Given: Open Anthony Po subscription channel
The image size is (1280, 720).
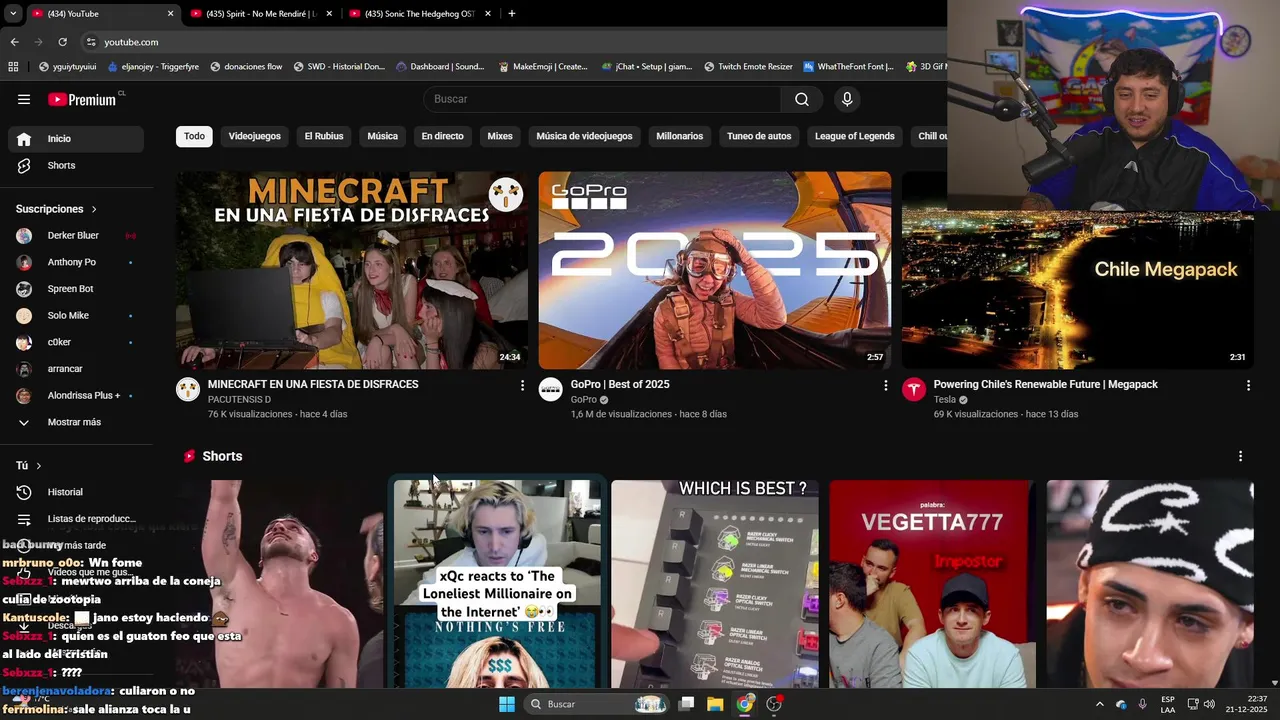Looking at the screenshot, I should point(76,262).
